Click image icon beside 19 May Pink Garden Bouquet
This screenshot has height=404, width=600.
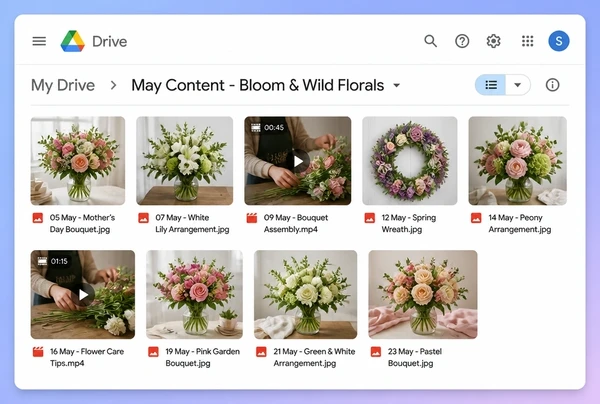tap(153, 352)
